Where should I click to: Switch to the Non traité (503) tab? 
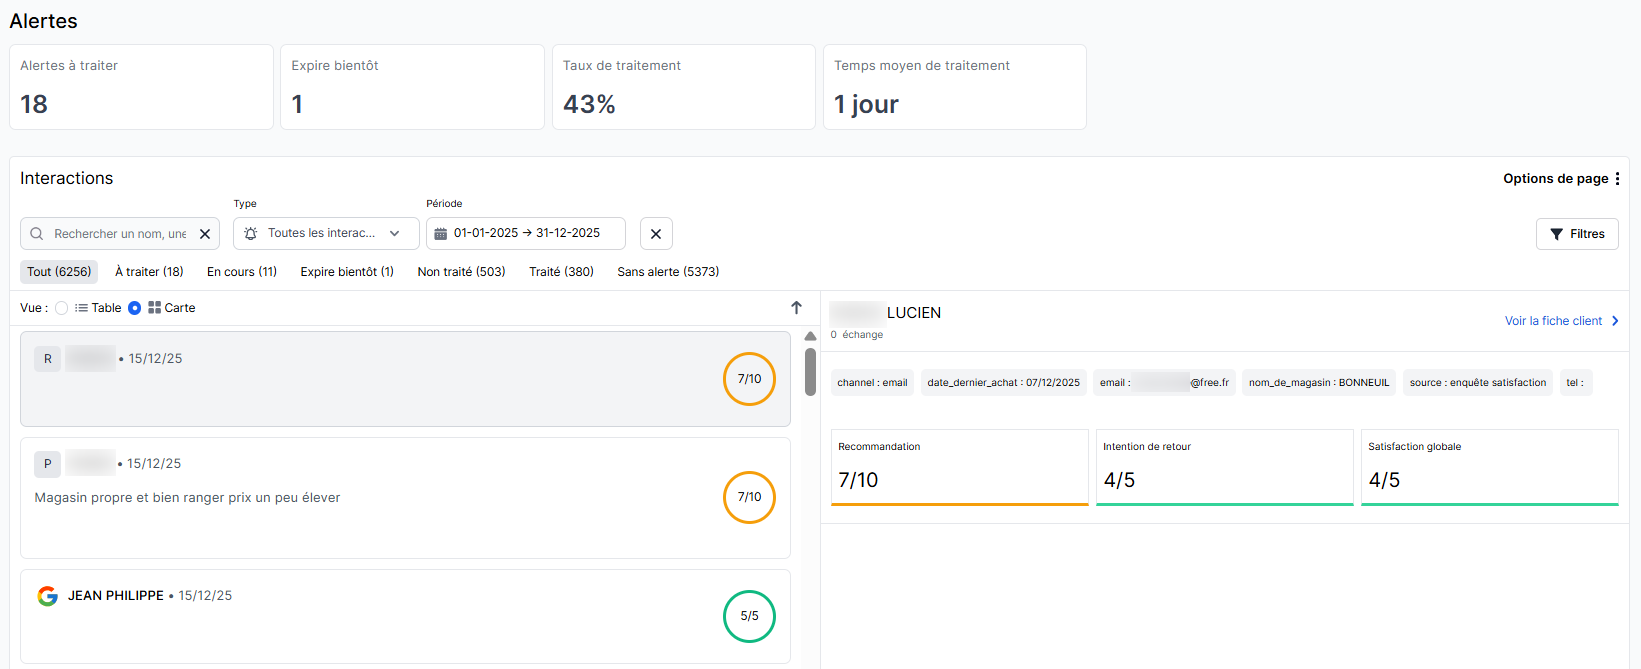(461, 272)
